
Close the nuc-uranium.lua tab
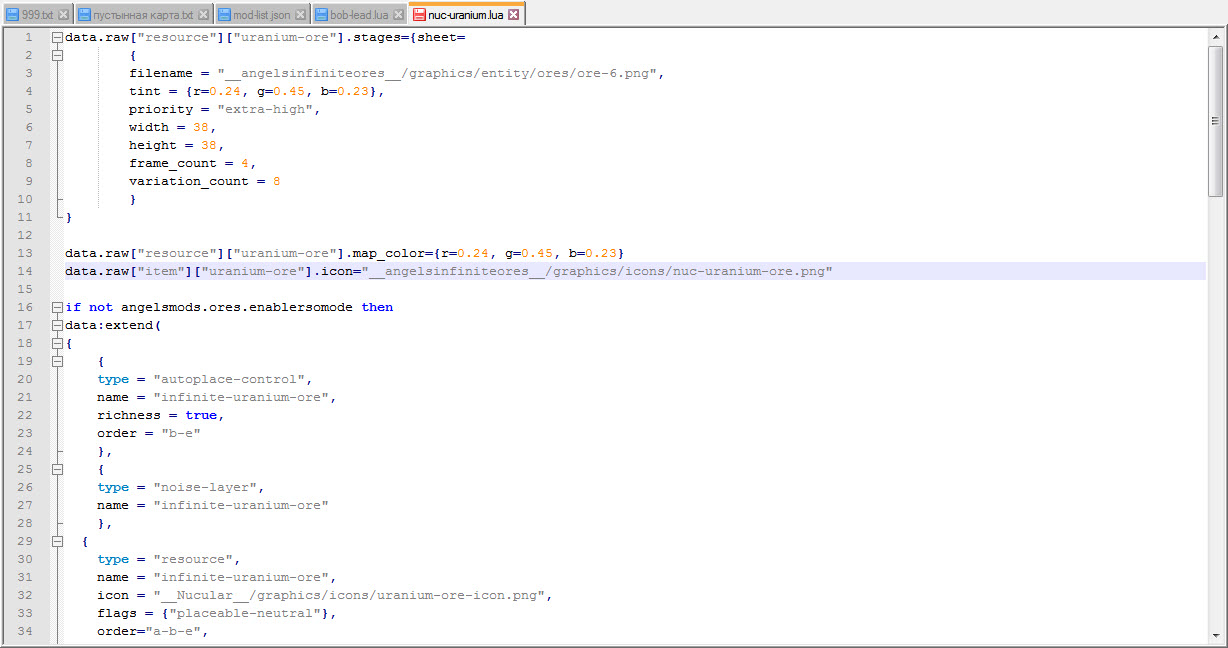pyautogui.click(x=514, y=15)
